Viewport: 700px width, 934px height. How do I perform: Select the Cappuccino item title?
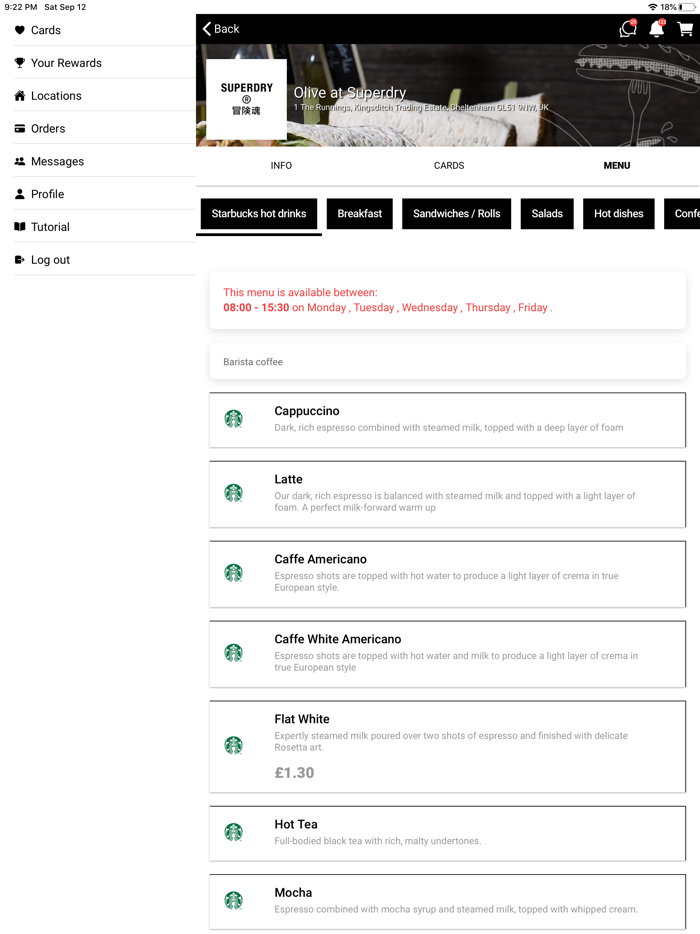point(307,411)
